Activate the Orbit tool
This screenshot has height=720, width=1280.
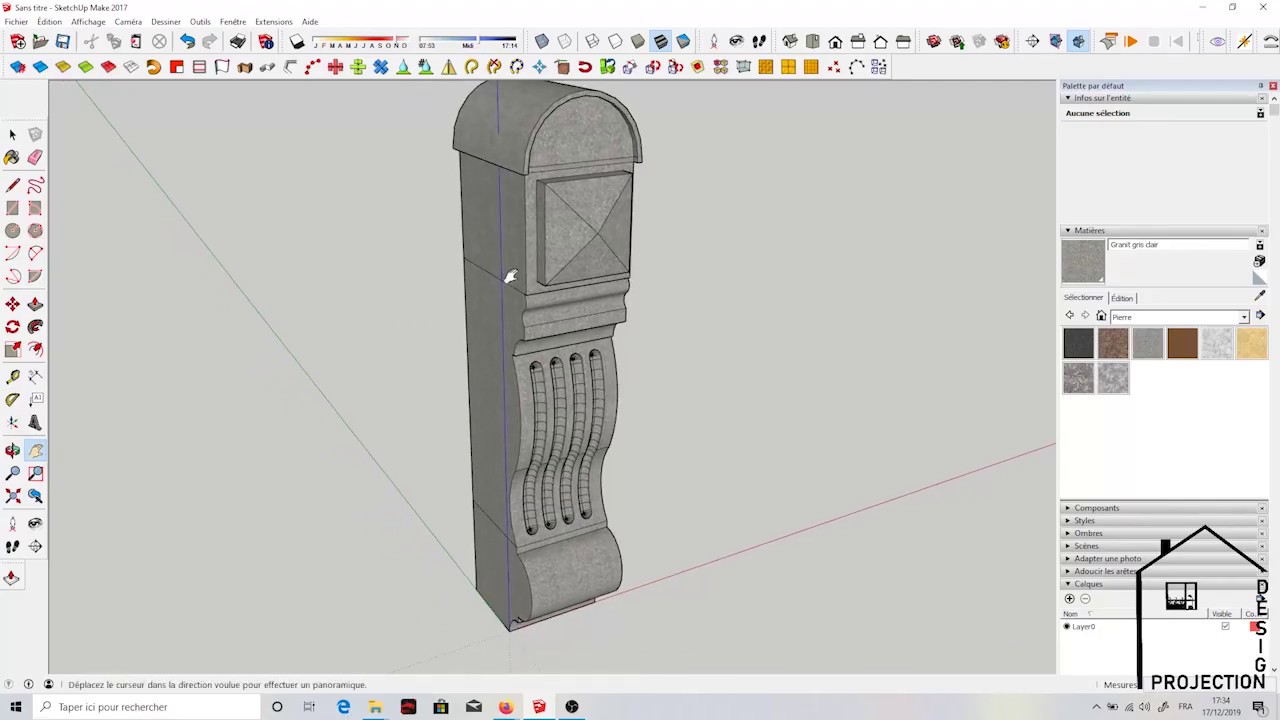click(x=12, y=451)
